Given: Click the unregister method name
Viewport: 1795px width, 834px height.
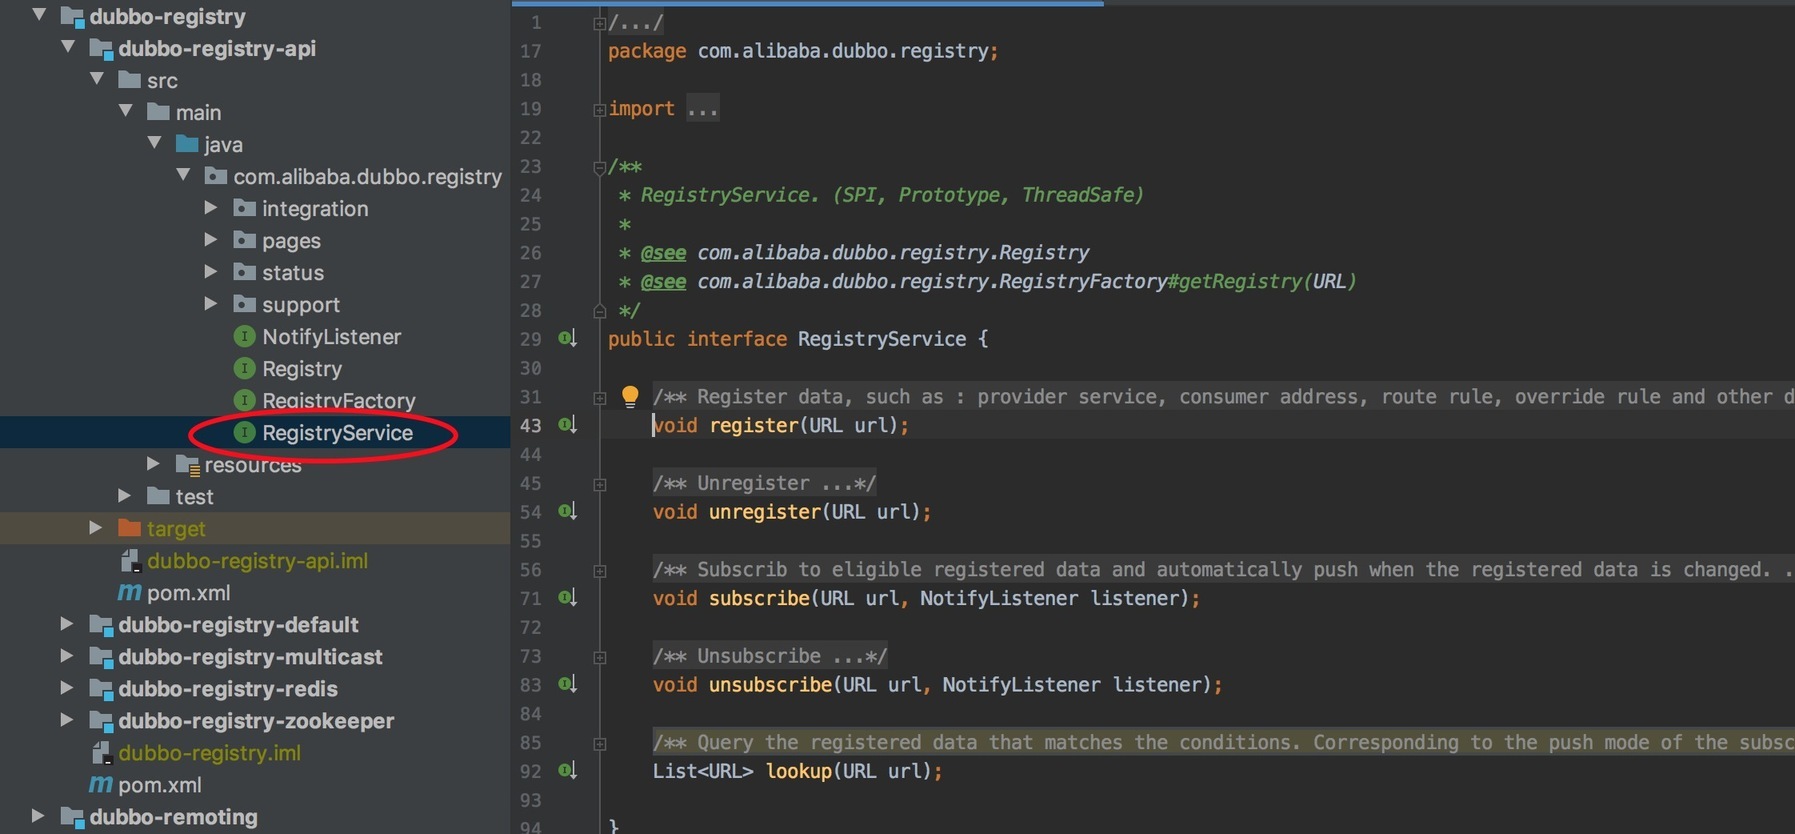Looking at the screenshot, I should 765,512.
